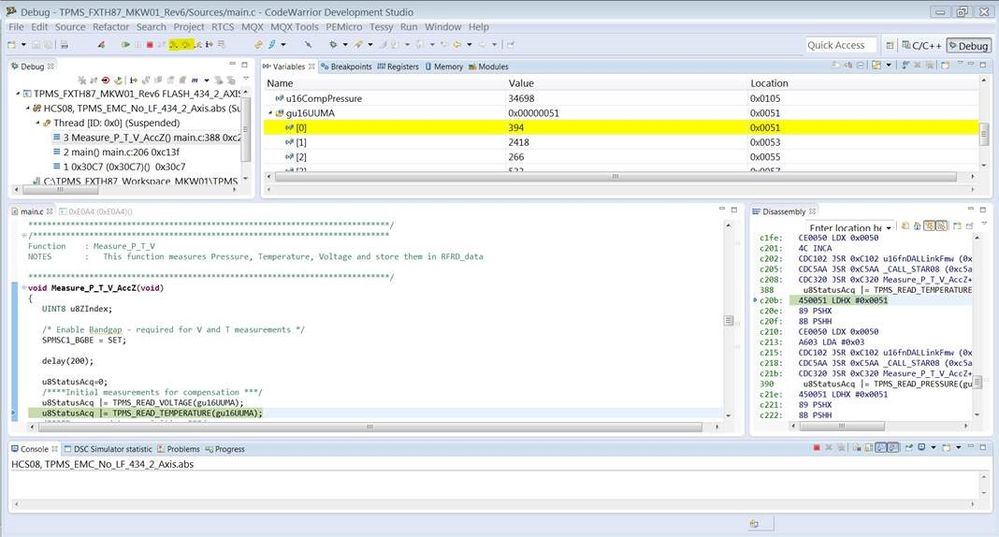Image resolution: width=999 pixels, height=537 pixels.
Task: Click the Location column header
Action: pos(769,83)
